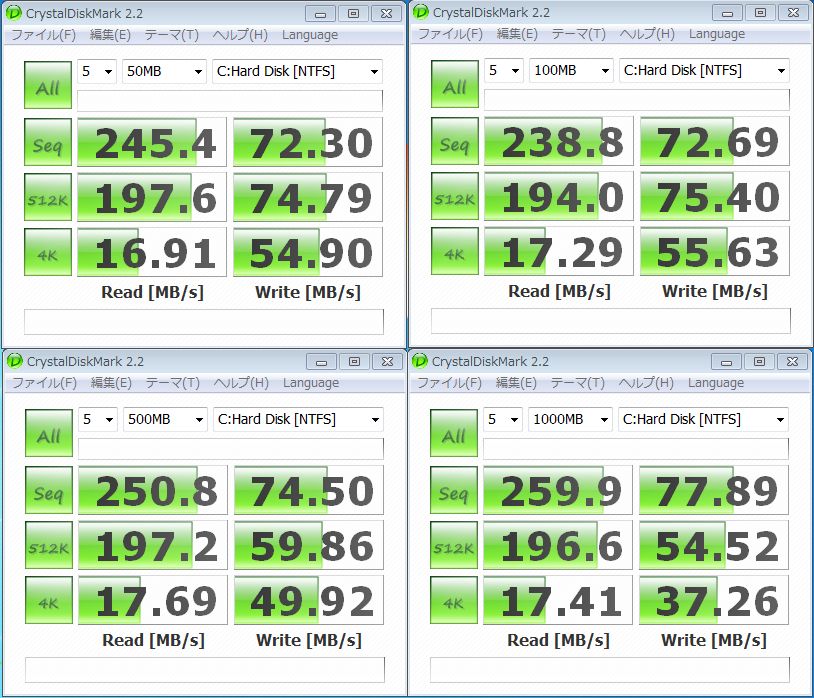Viewport: 814px width, 698px height.
Task: Open 編集(E) menu in the 100MB window
Action: 517,34
